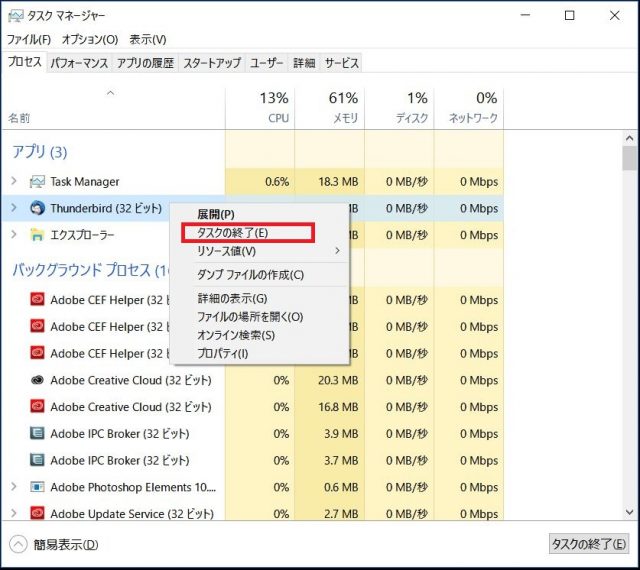Screen dimensions: 640x570
Task: Choose プロパティ(I) from the context menu
Action: pyautogui.click(x=223, y=354)
